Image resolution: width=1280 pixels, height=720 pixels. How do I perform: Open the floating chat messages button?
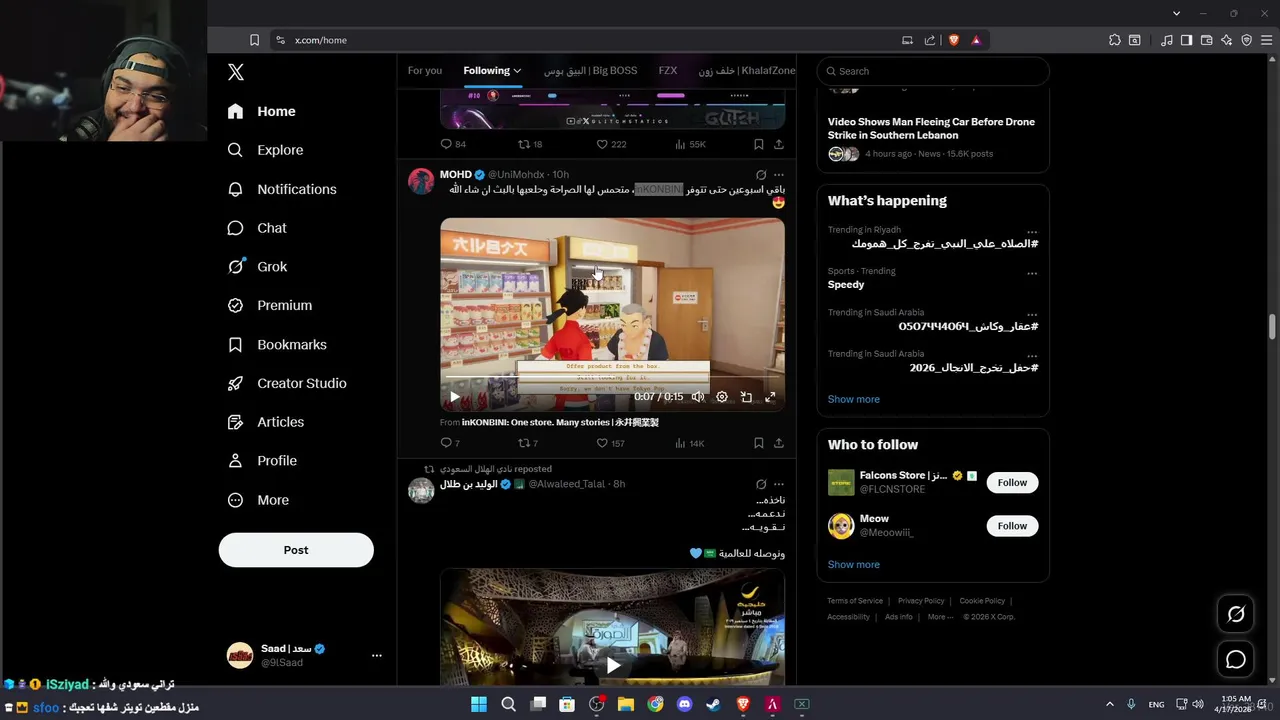(x=1236, y=659)
